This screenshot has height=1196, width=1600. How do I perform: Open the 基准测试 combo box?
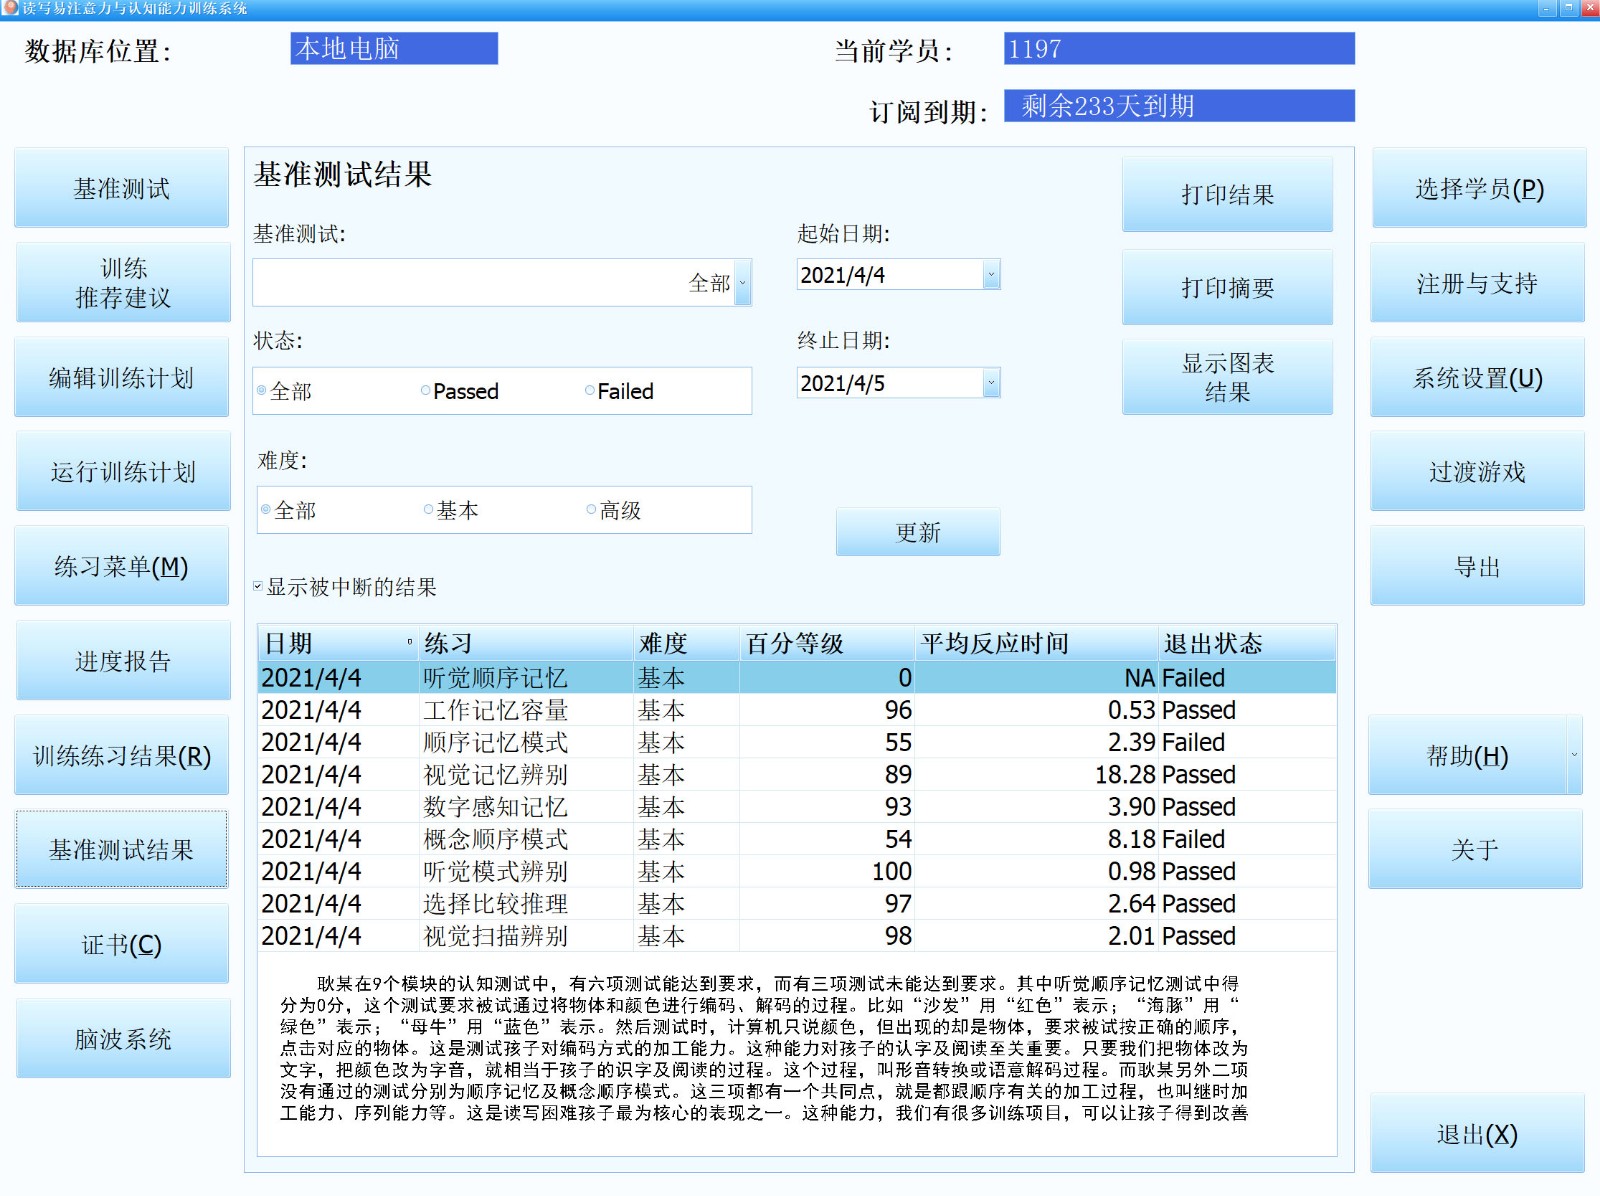(502, 283)
